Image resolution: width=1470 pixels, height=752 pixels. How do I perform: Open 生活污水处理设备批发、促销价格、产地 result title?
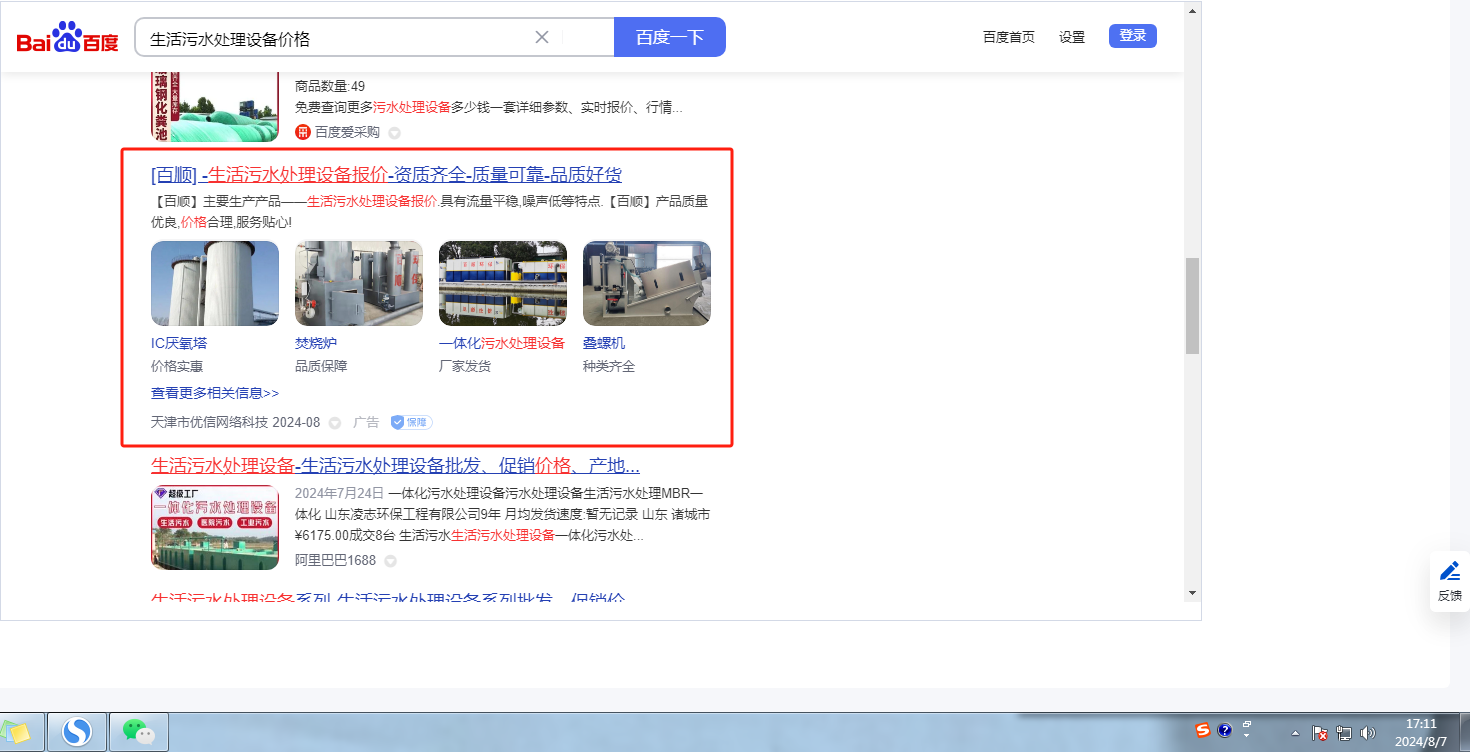(x=395, y=465)
